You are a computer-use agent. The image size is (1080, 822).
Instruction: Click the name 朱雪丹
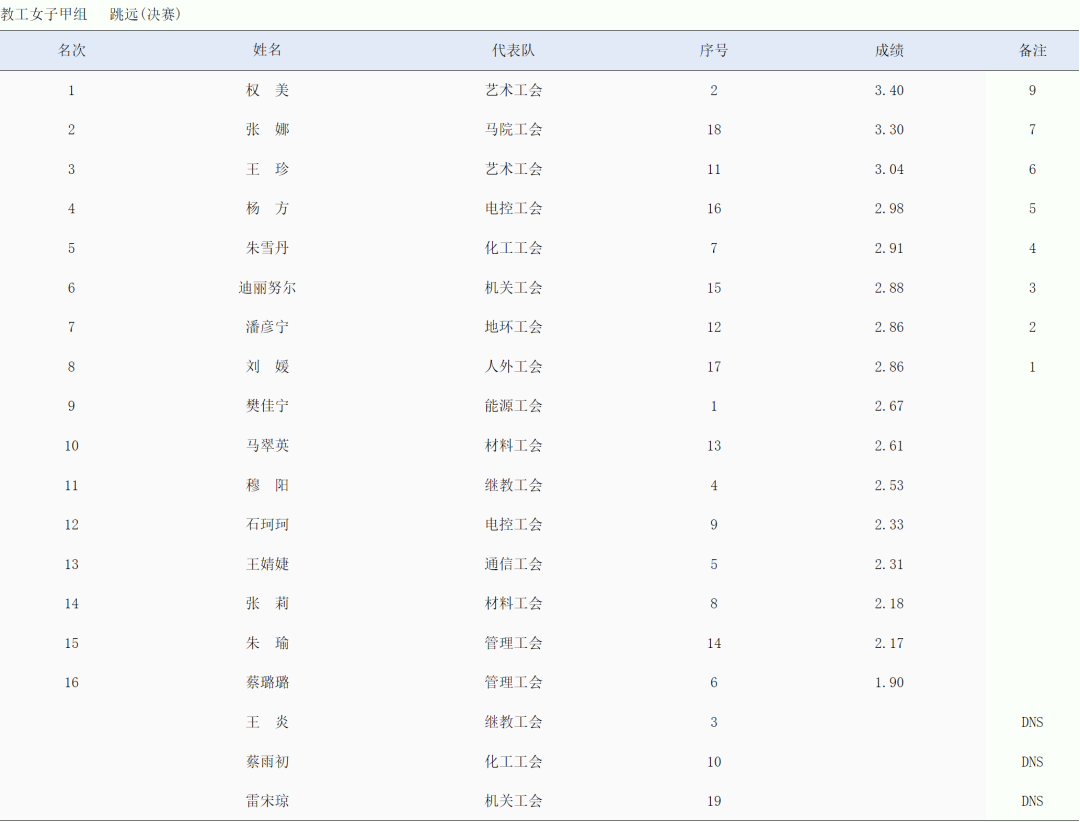coord(267,248)
